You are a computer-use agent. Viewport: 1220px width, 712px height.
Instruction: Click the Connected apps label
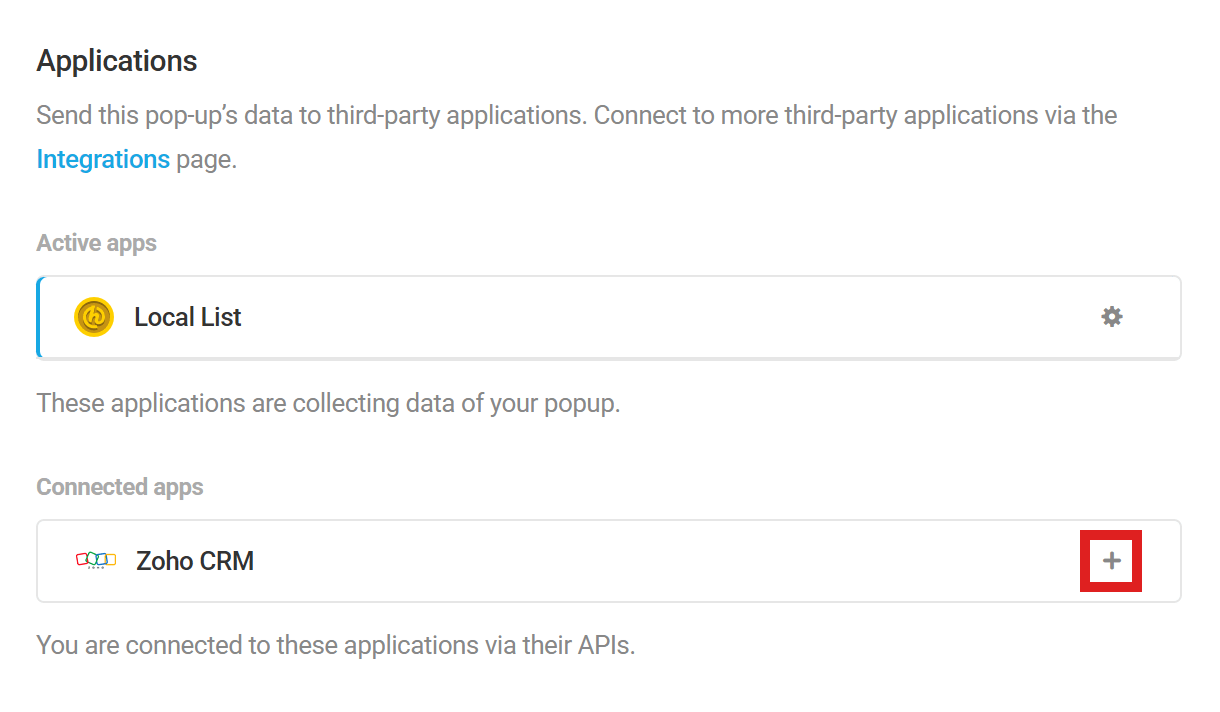(x=120, y=487)
